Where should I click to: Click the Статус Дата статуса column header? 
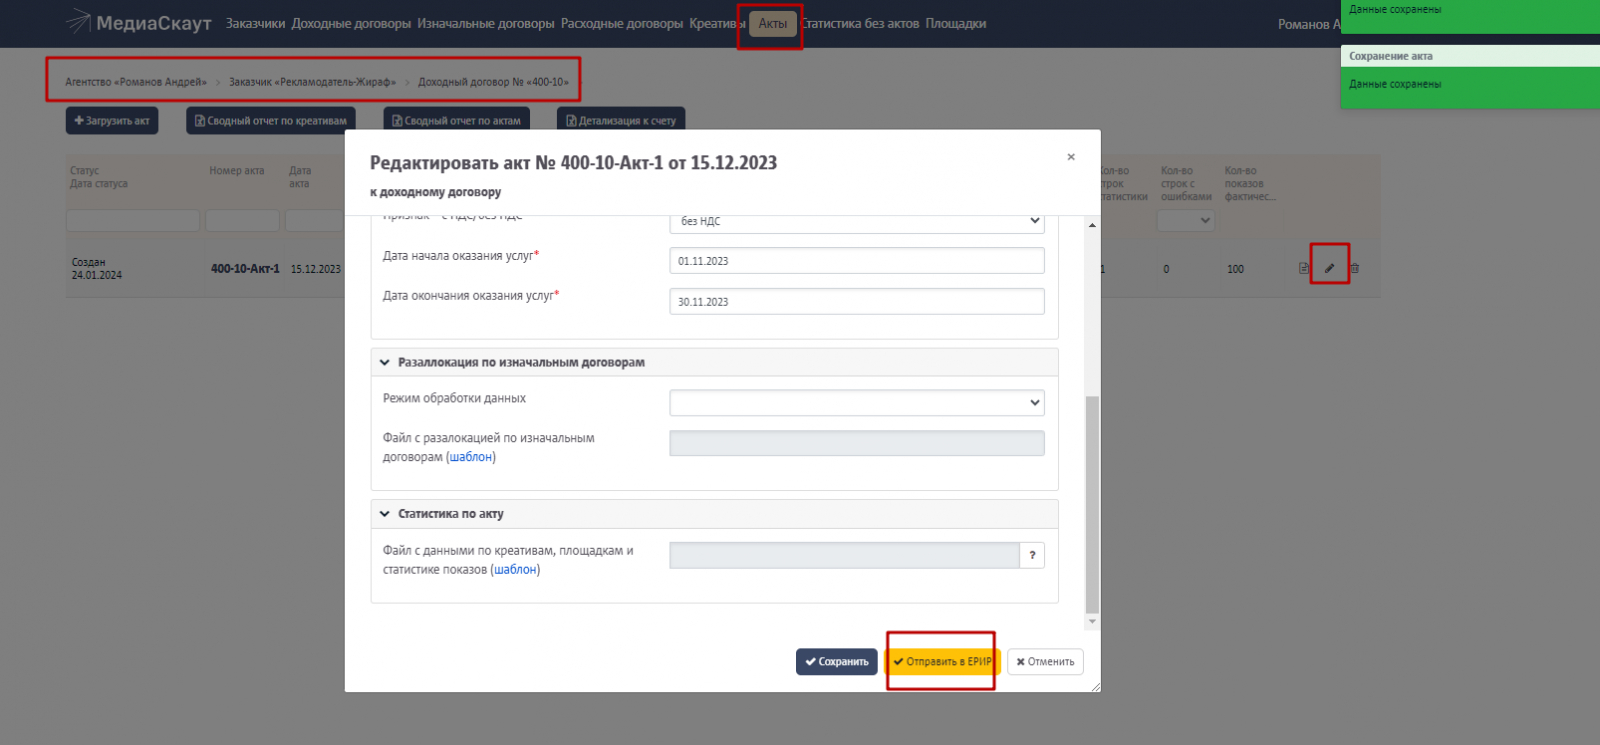point(99,177)
